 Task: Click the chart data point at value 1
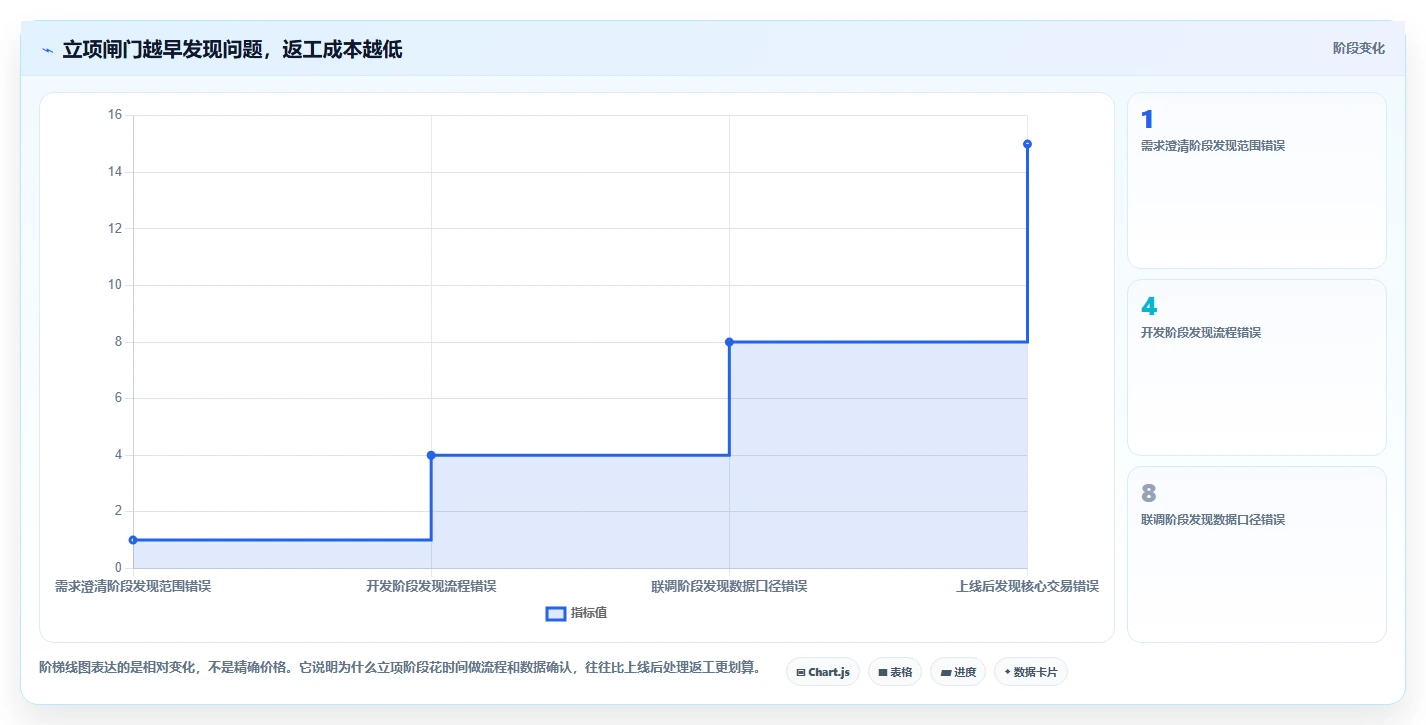pos(133,540)
